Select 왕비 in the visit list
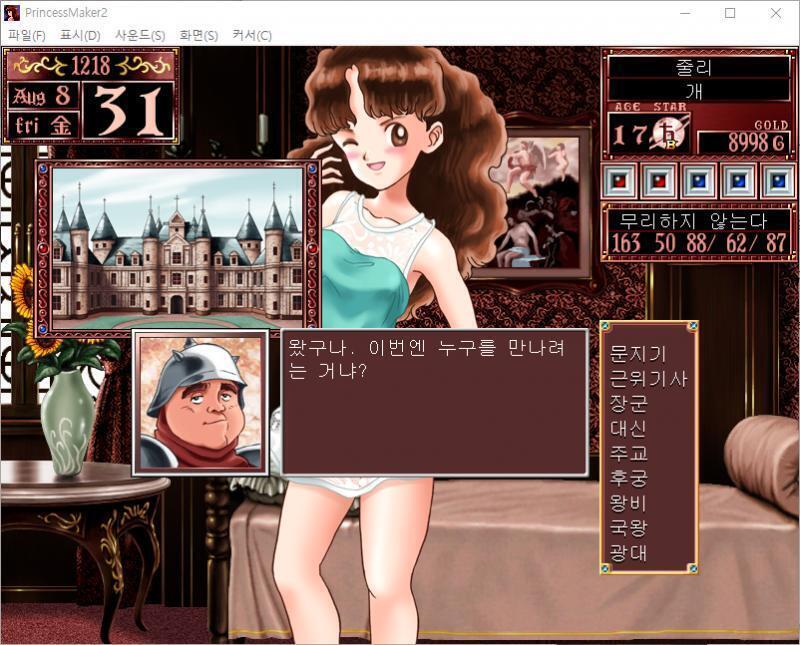 point(629,503)
